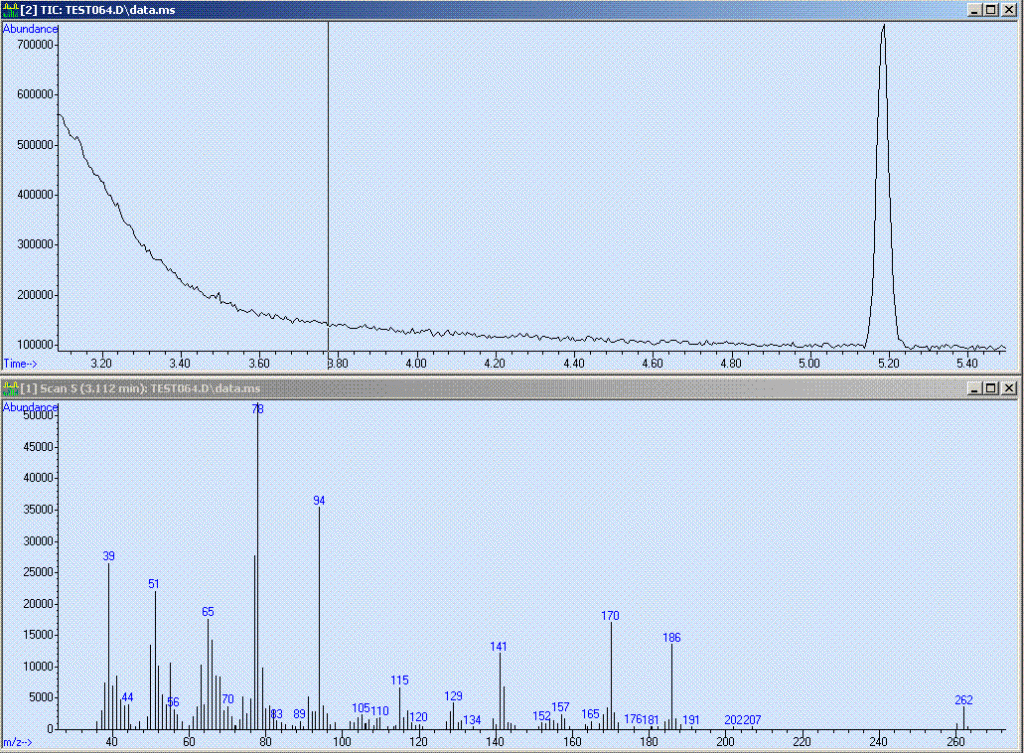Close the Scan 5 spectrum window
The height and width of the screenshot is (753, 1024).
point(1009,388)
